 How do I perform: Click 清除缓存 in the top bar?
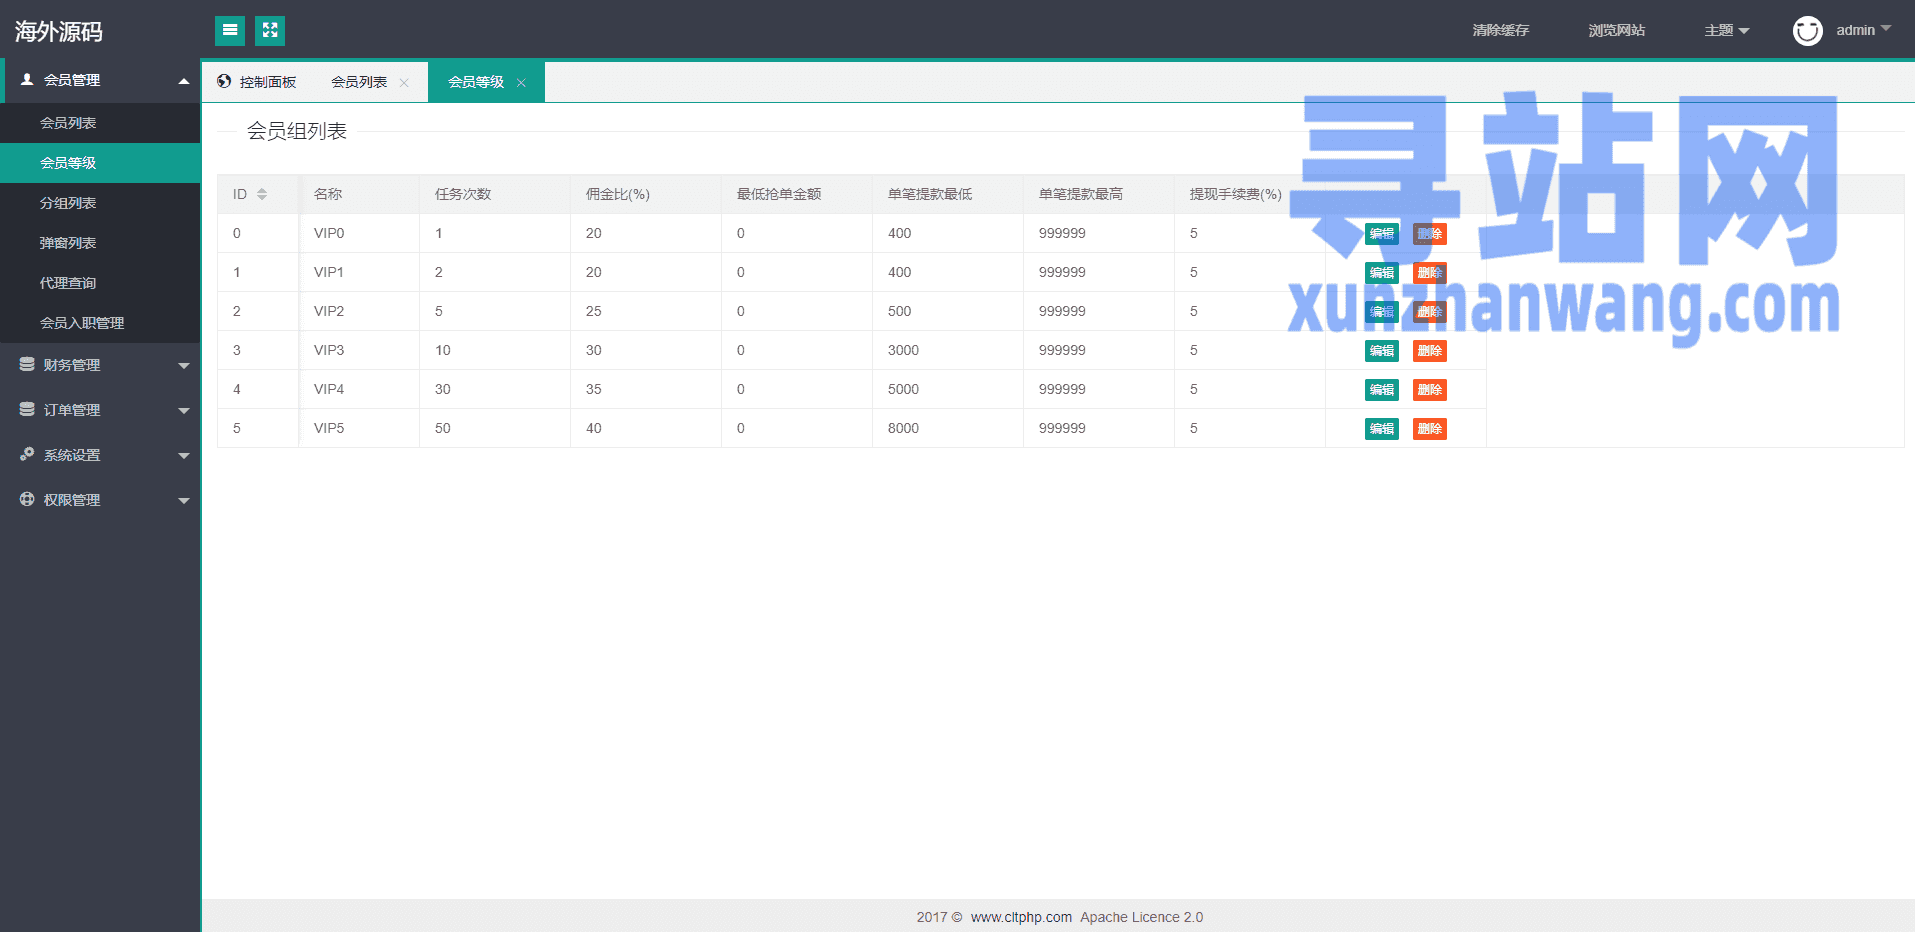pyautogui.click(x=1500, y=31)
